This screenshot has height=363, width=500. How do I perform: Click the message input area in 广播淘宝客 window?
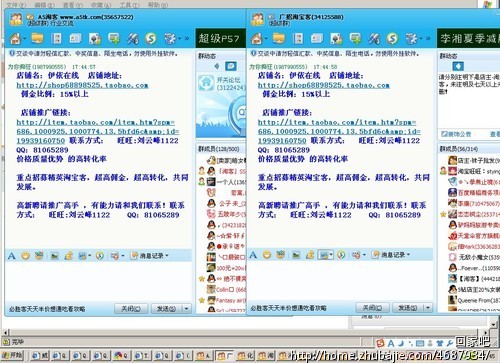click(x=340, y=281)
